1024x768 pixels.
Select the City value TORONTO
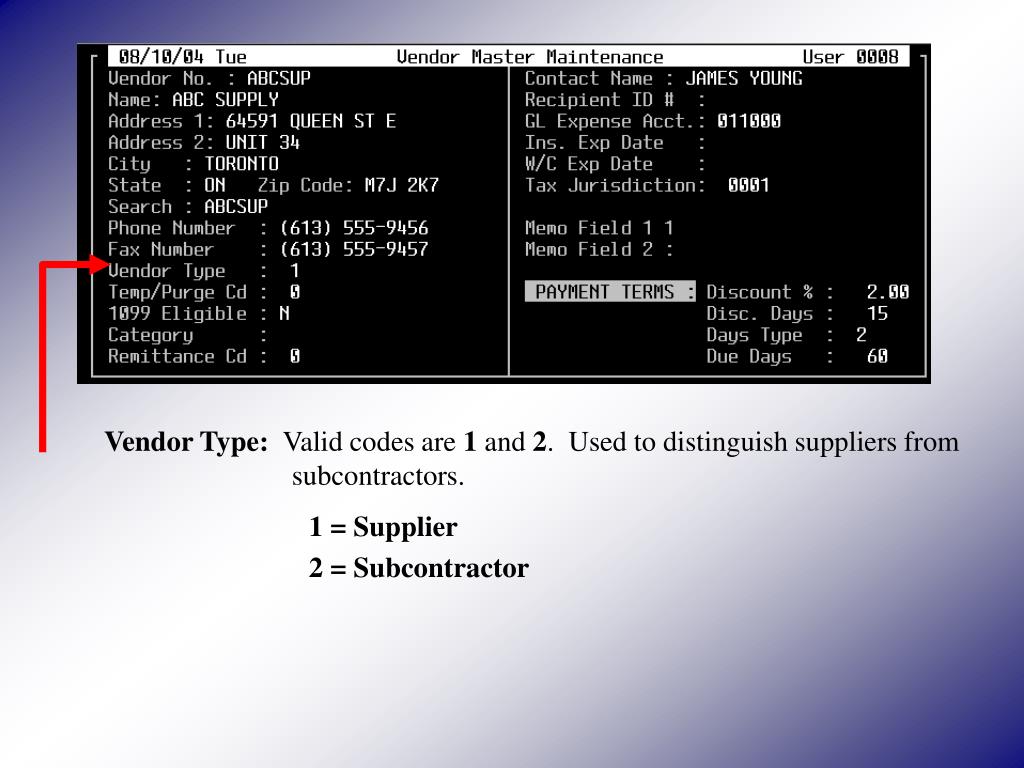click(x=241, y=164)
